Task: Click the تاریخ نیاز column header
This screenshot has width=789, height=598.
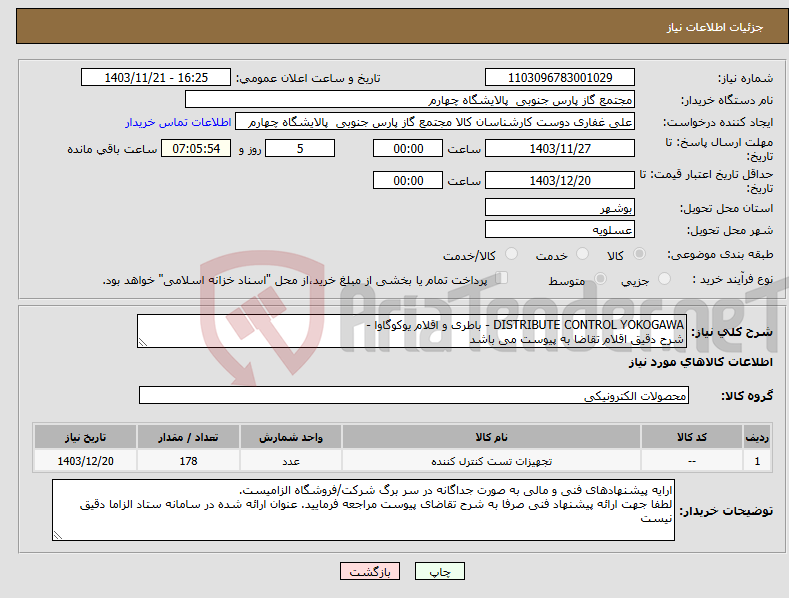Action: (85, 437)
